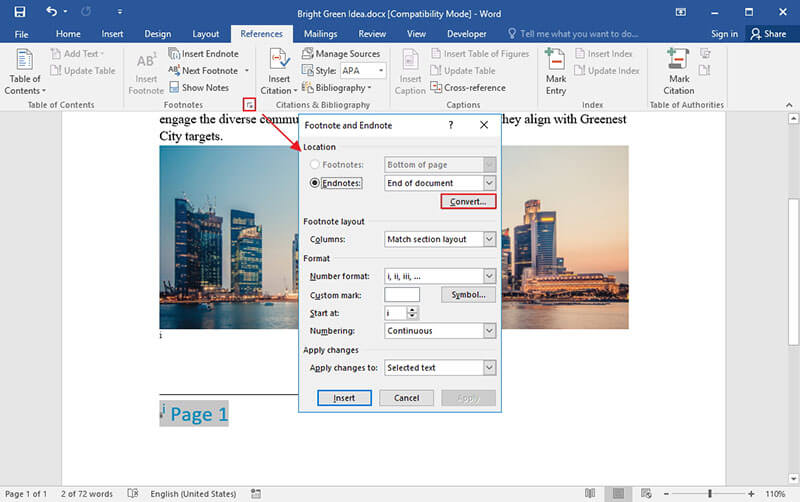Click the vertical scrollbar down arrow
This screenshot has width=800, height=502.
coord(793,479)
